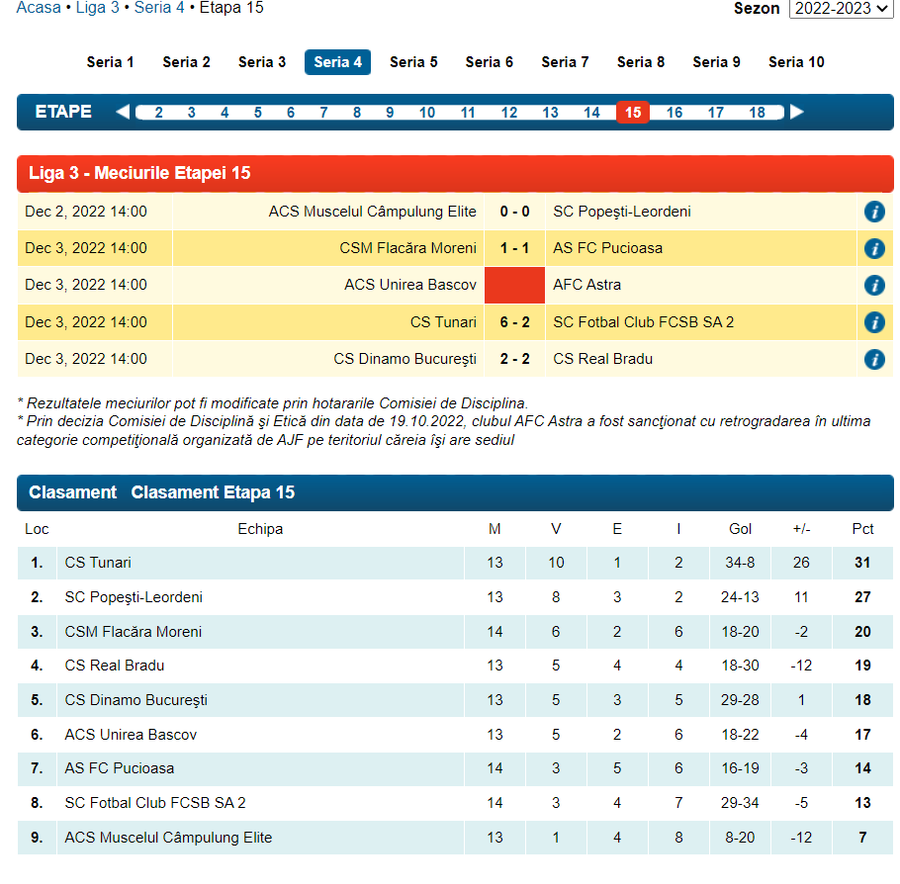The width and height of the screenshot is (900, 884).
Task: Select the highlighted etapa 15
Action: click(633, 112)
